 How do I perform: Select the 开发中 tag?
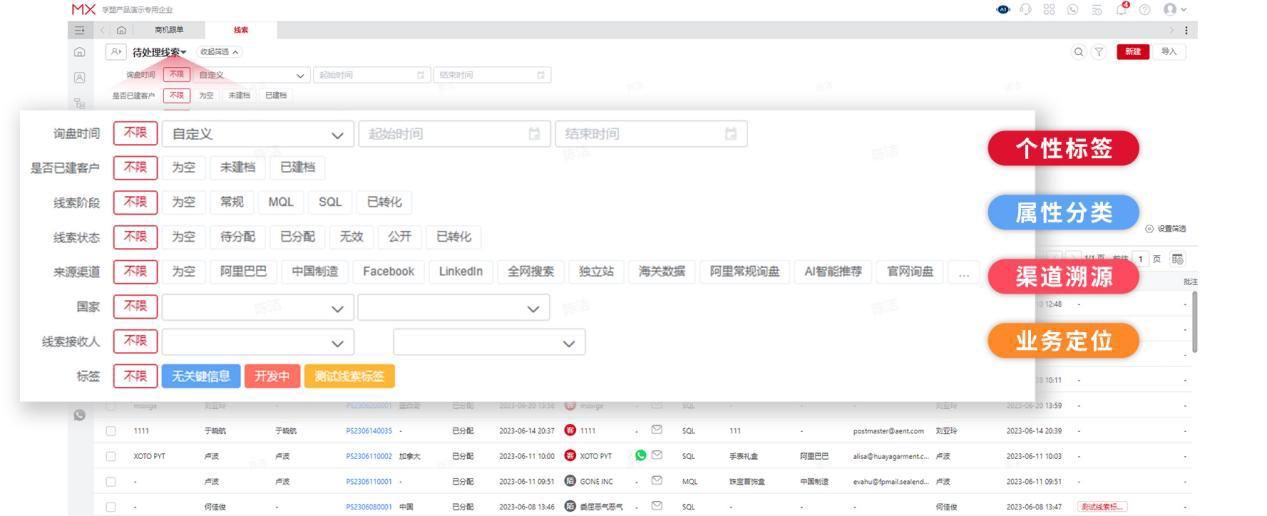click(271, 376)
